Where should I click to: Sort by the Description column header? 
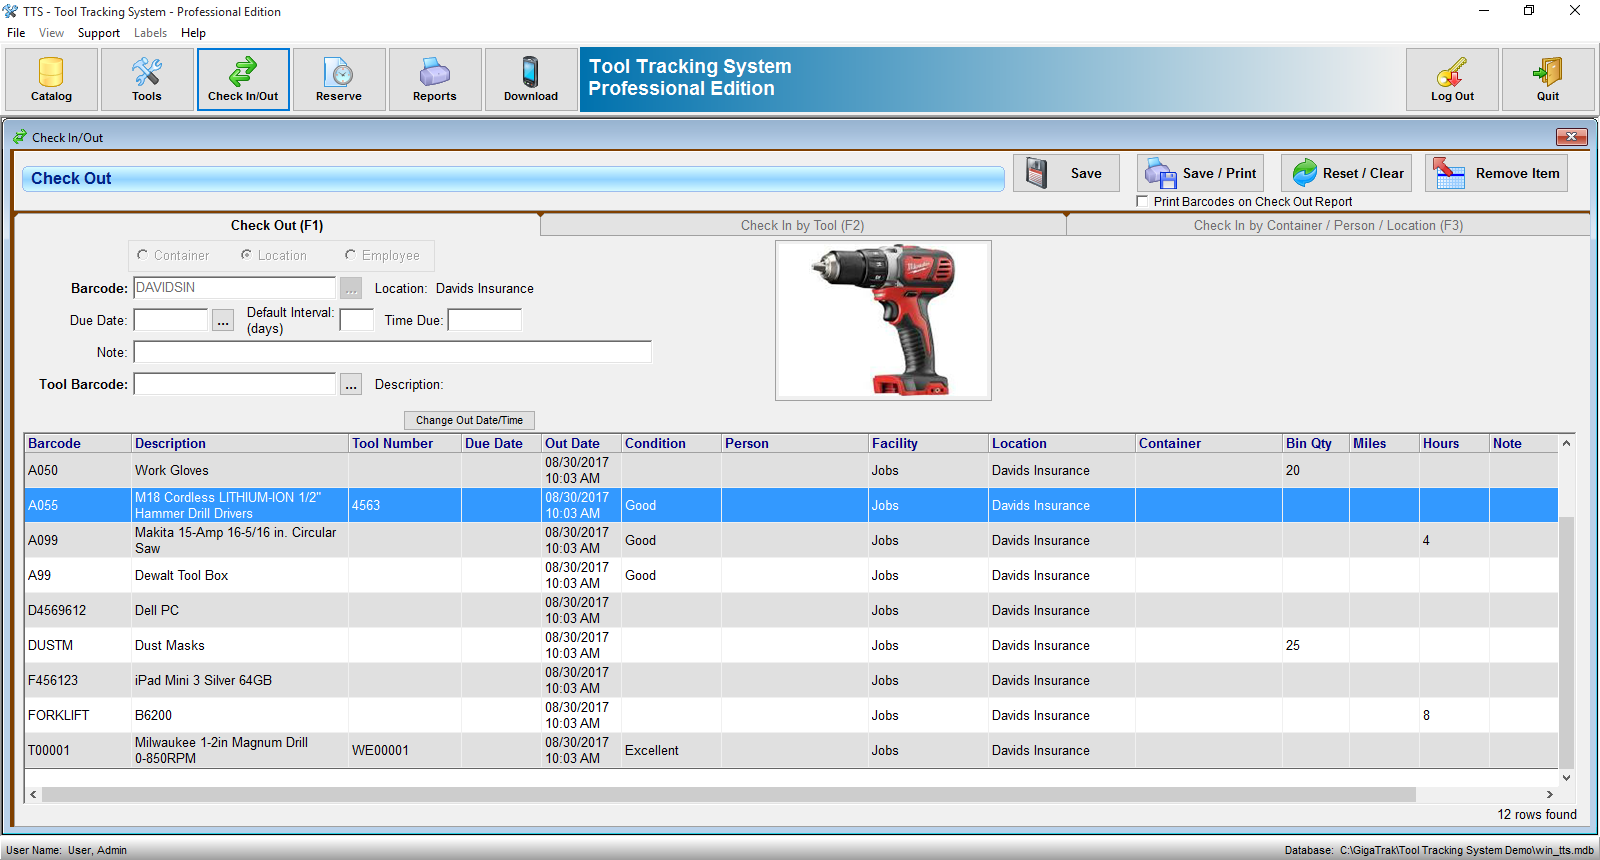pyautogui.click(x=240, y=443)
